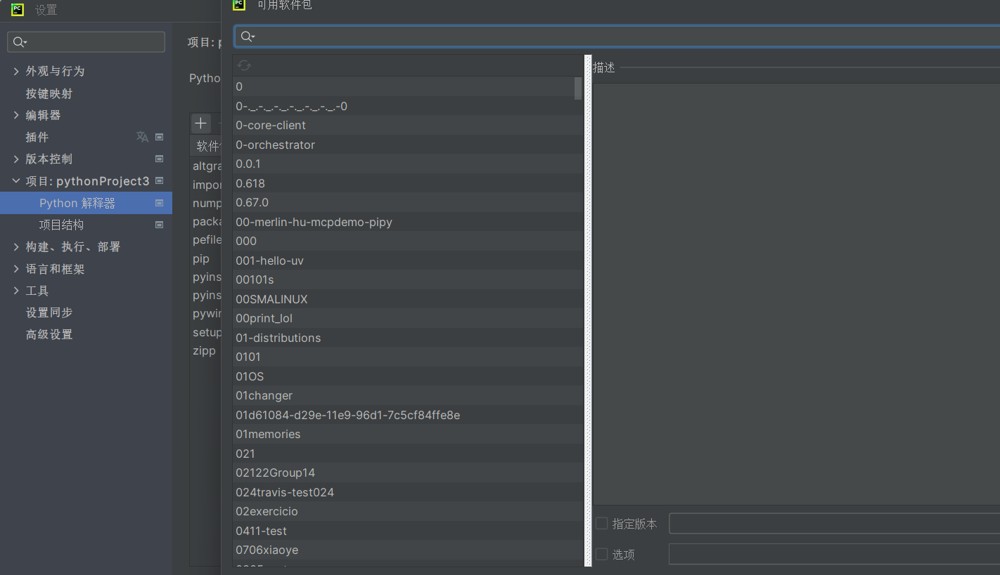Image resolution: width=1000 pixels, height=575 pixels.
Task: Click the project-level icon beside Python 解释器
Action: pyautogui.click(x=159, y=203)
